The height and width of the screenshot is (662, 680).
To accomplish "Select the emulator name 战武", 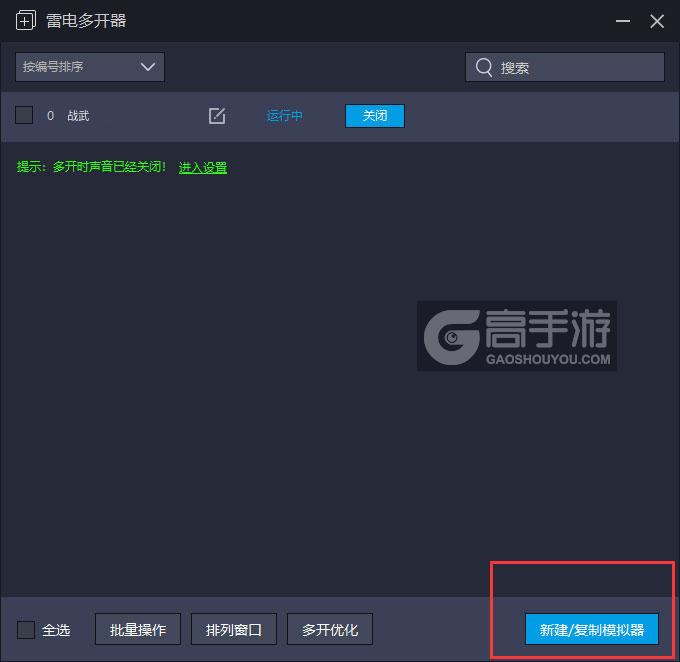I will click(x=78, y=116).
